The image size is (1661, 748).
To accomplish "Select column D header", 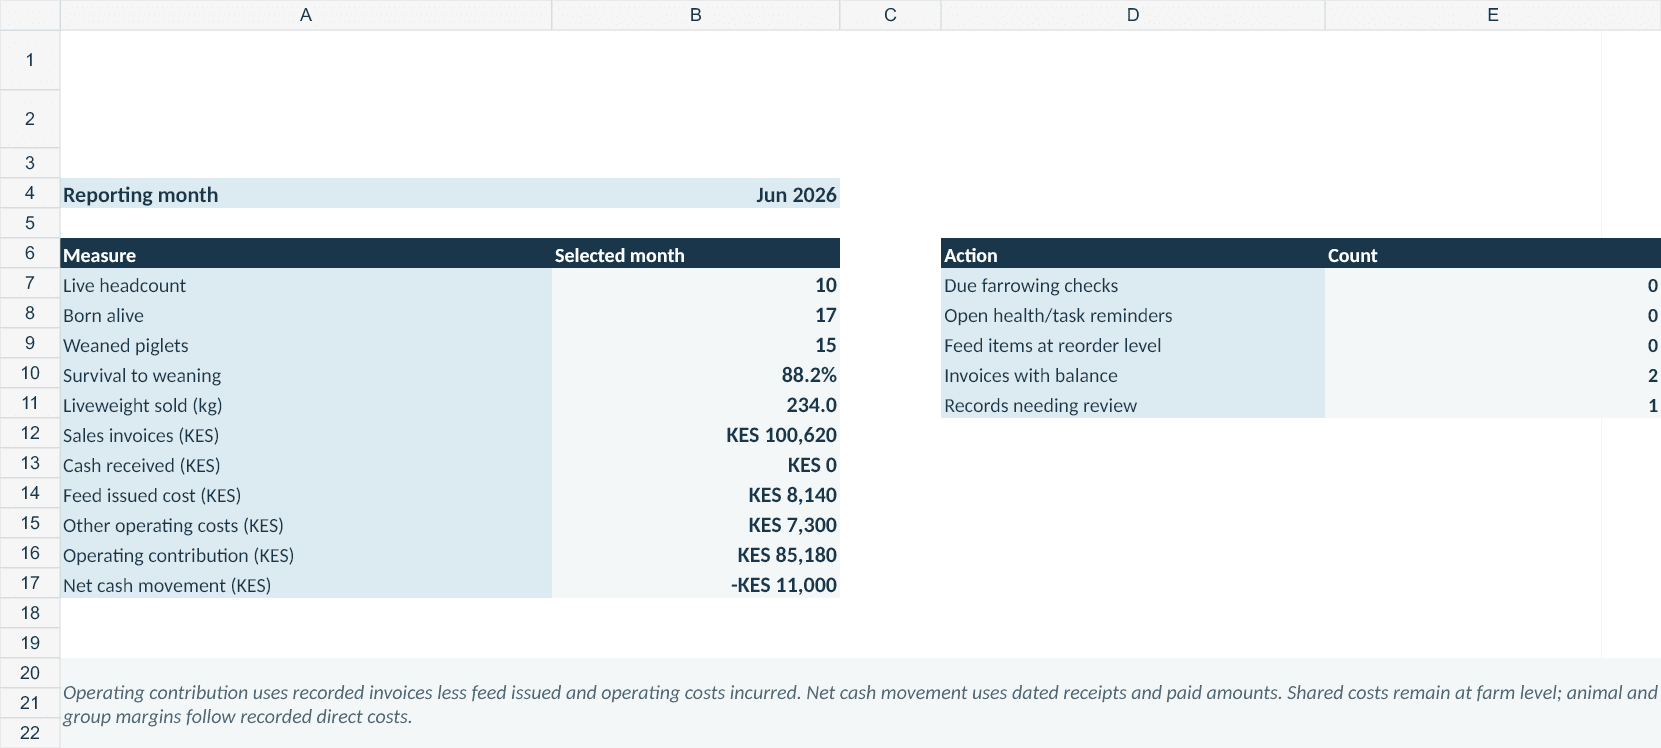I will click(x=1133, y=15).
